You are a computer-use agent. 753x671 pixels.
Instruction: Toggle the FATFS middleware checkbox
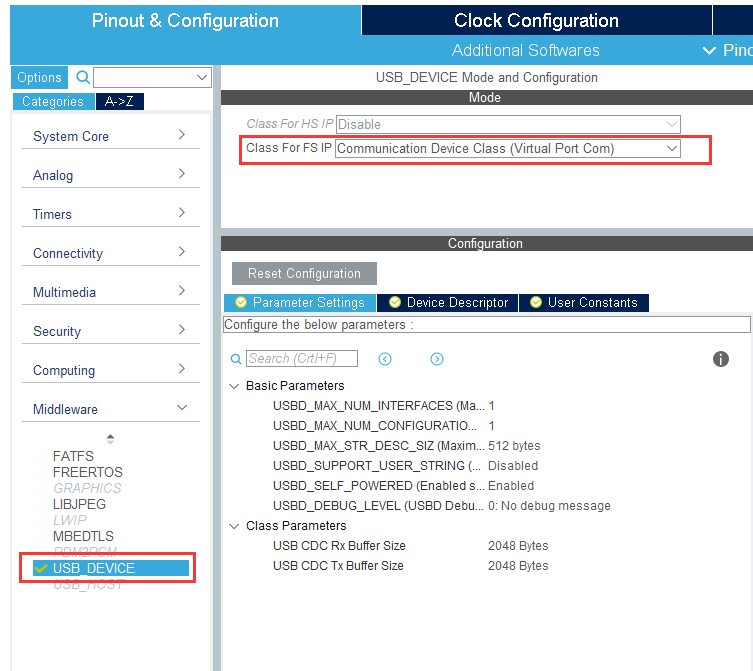(x=42, y=456)
